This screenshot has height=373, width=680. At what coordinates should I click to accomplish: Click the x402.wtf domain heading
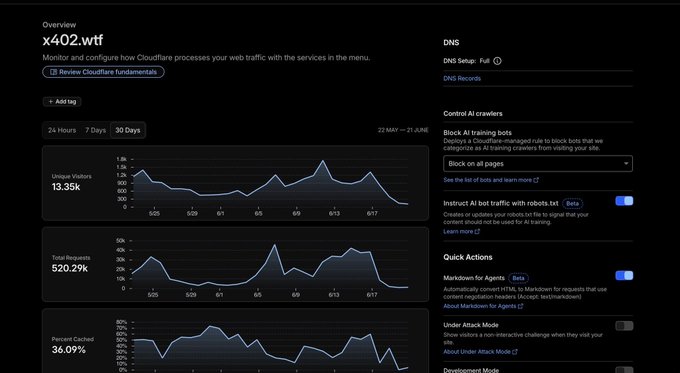tap(73, 40)
